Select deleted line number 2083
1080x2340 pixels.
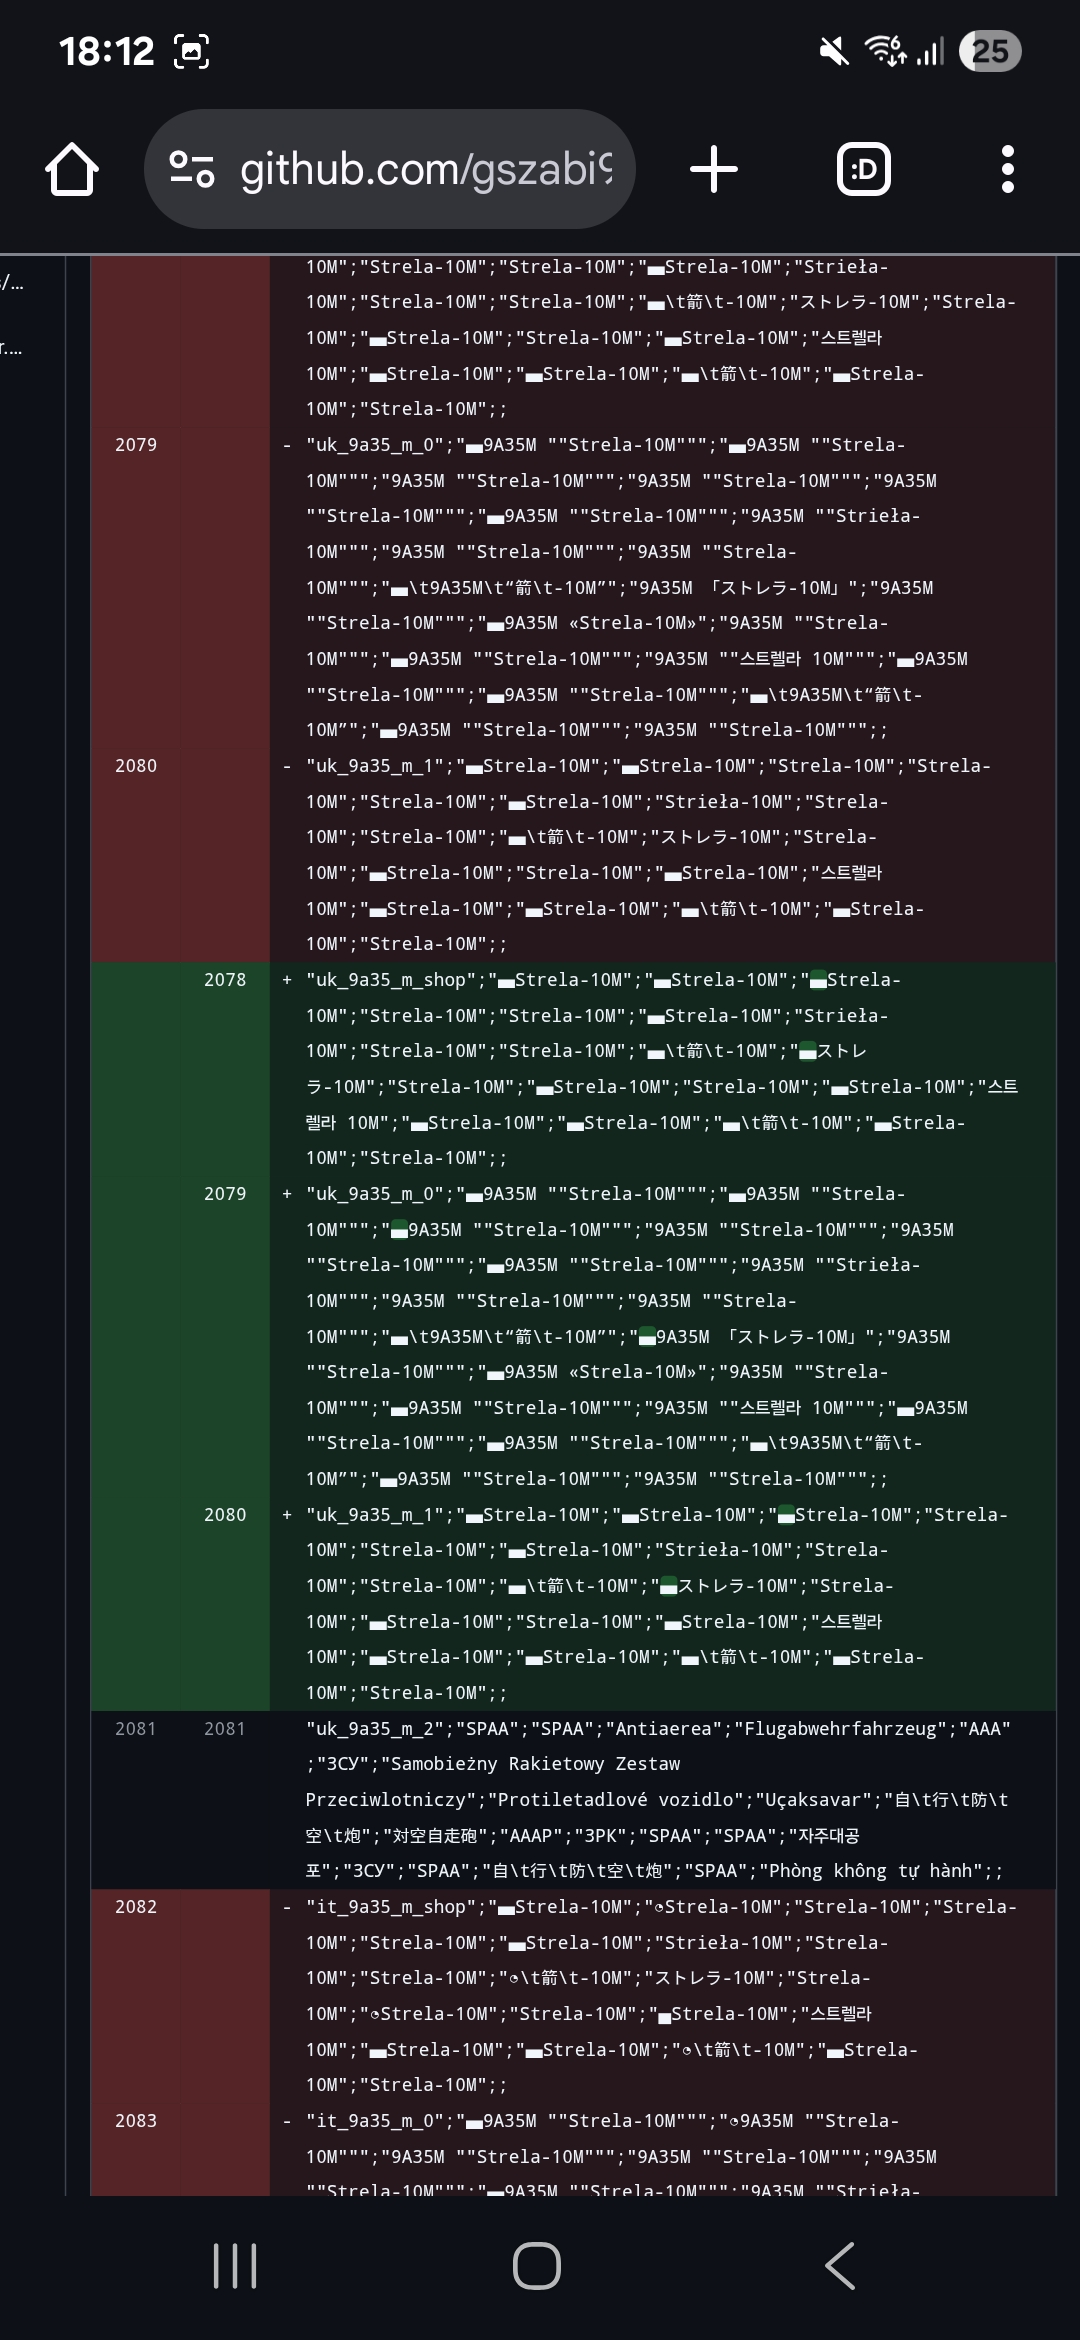click(136, 2121)
